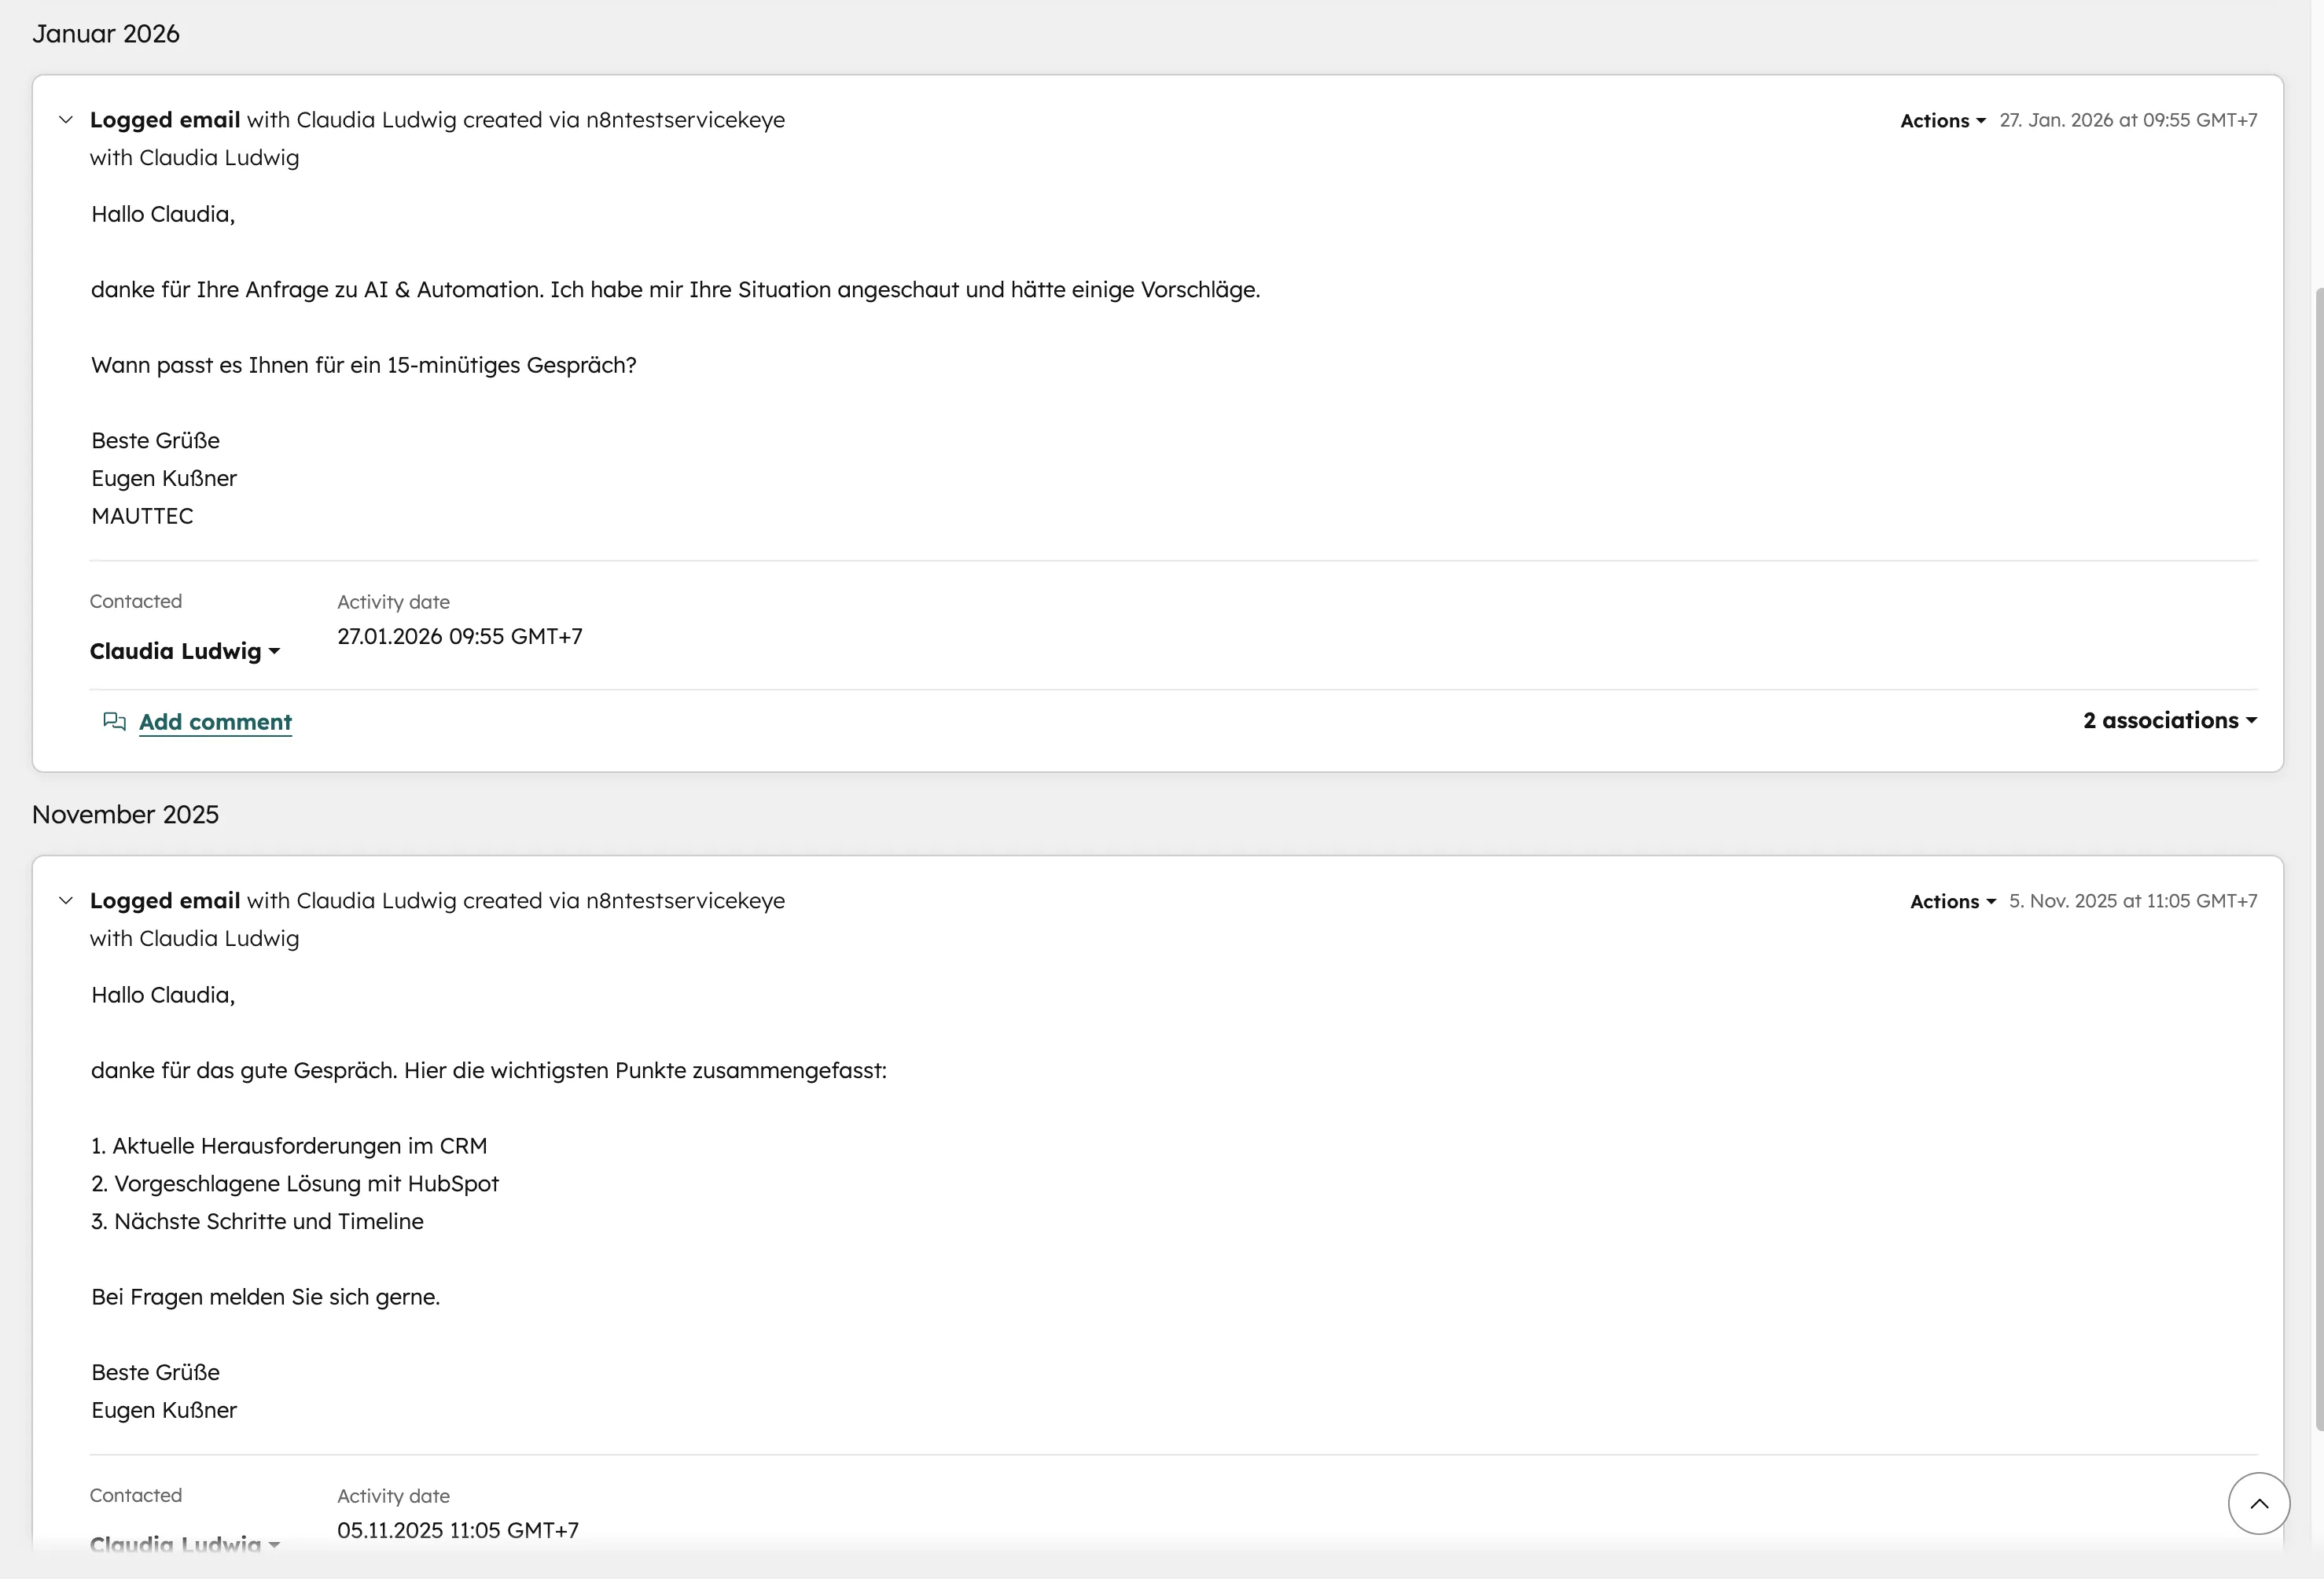Open the Claudia Ludwig contacted dropdown

(184, 651)
